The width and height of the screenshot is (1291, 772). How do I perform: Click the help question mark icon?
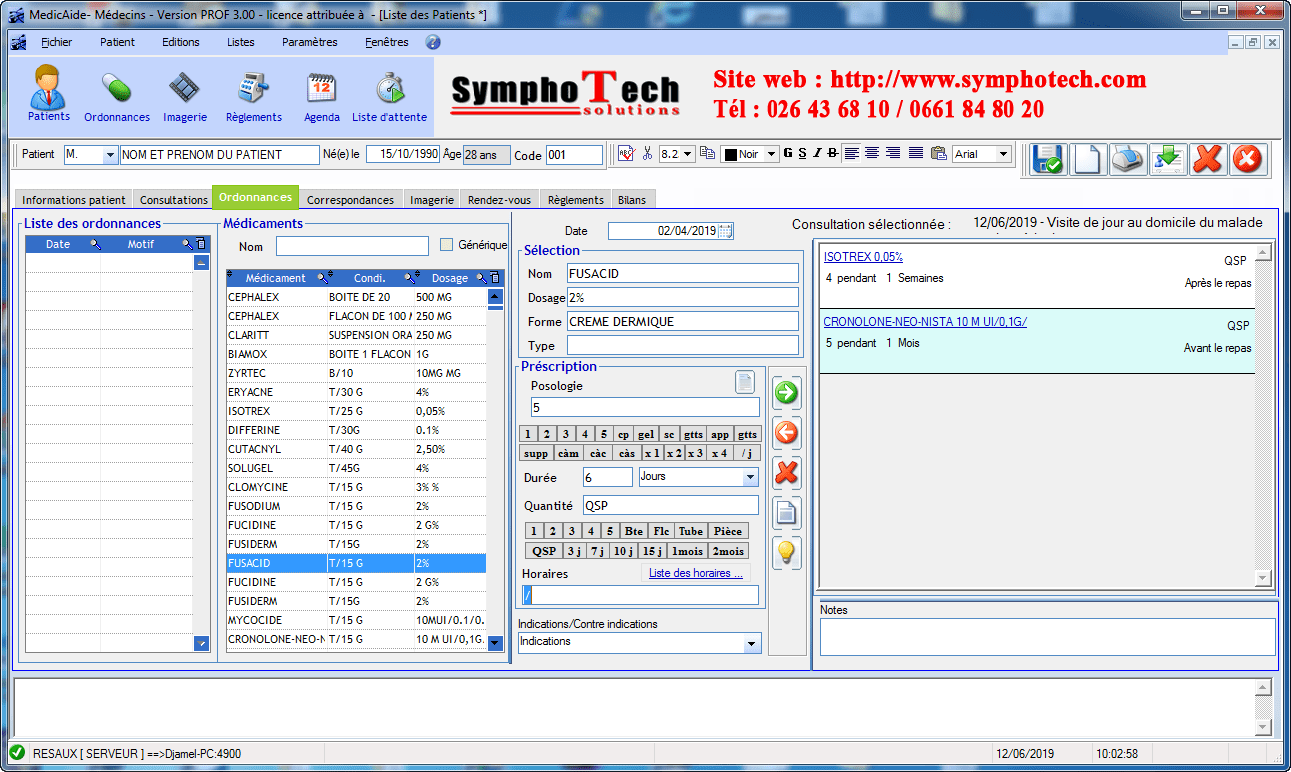coord(433,42)
